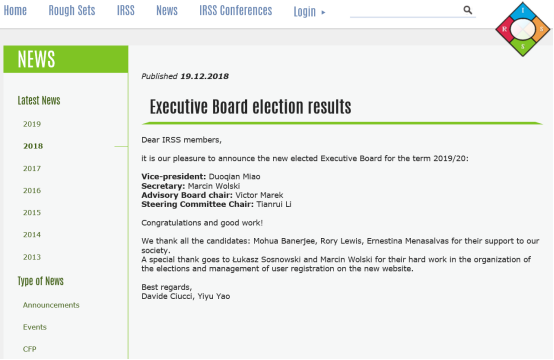
Task: Click into the search input field
Action: click(406, 11)
